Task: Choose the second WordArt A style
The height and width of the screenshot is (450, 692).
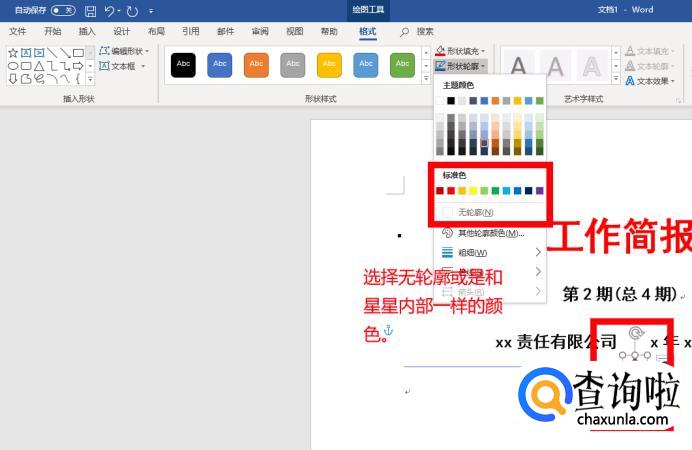Action: click(x=555, y=66)
